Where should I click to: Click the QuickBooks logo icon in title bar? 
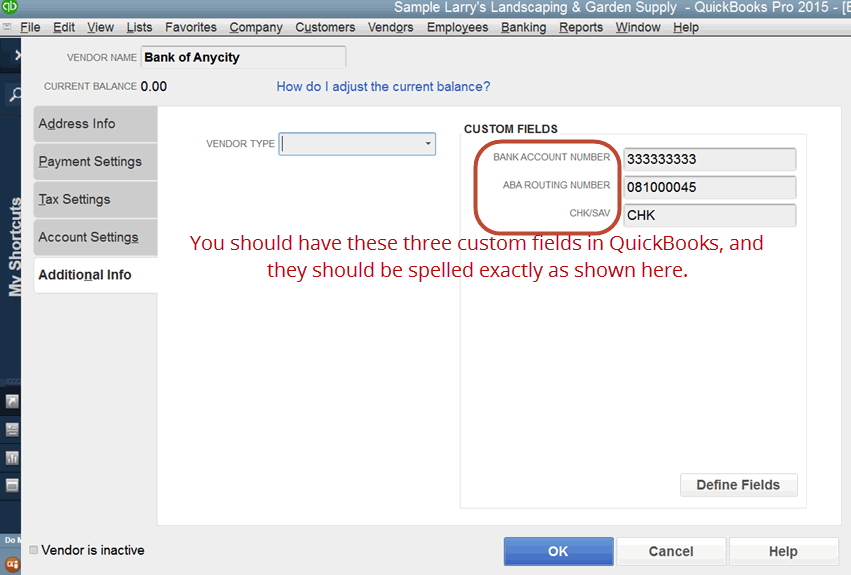[10, 8]
